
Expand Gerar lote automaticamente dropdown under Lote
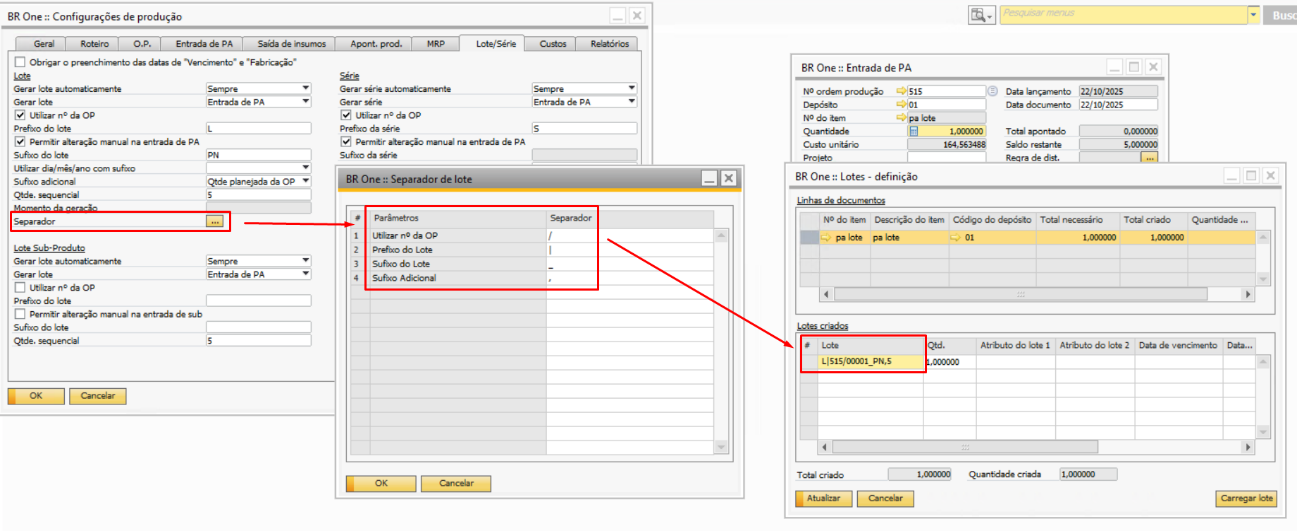click(x=304, y=89)
